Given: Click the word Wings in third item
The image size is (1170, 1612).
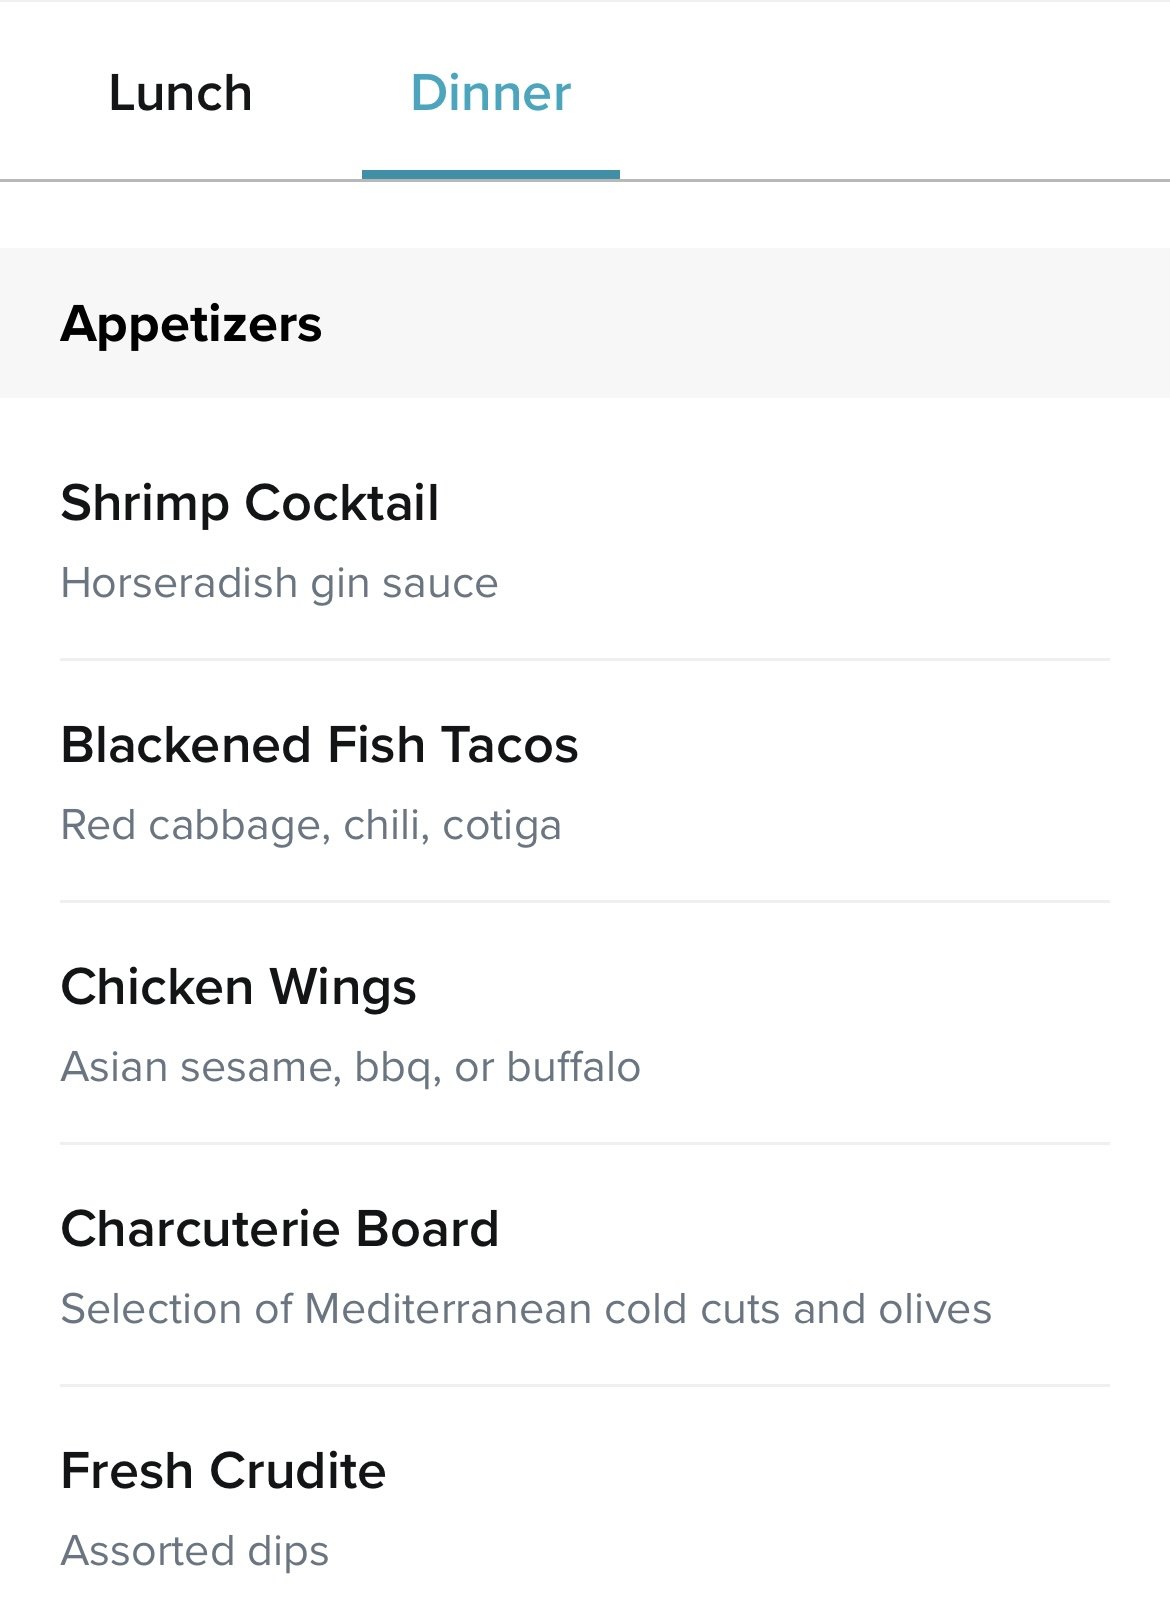Looking at the screenshot, I should pyautogui.click(x=343, y=988).
